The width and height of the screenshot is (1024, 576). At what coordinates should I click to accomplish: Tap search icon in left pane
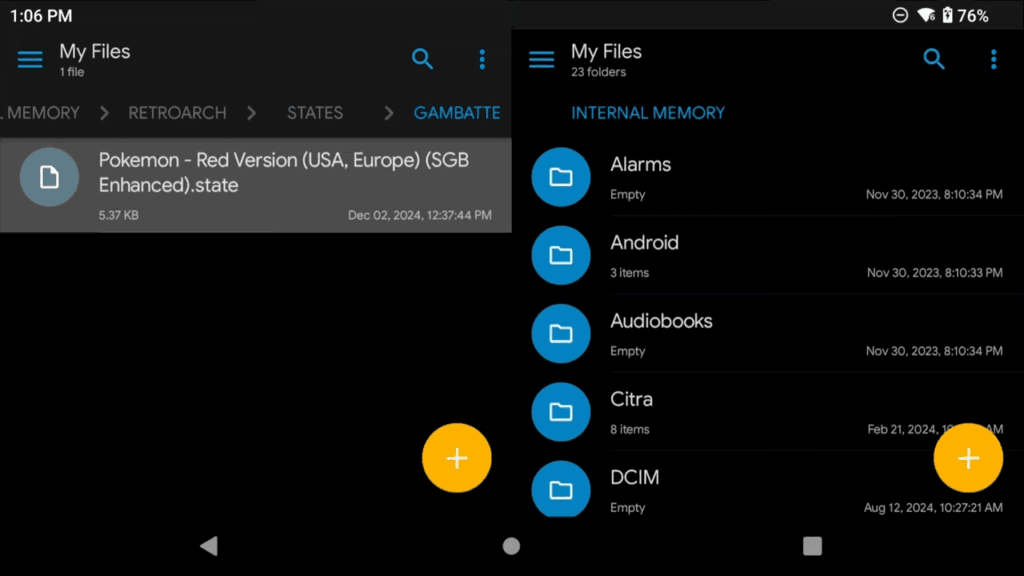tap(423, 60)
